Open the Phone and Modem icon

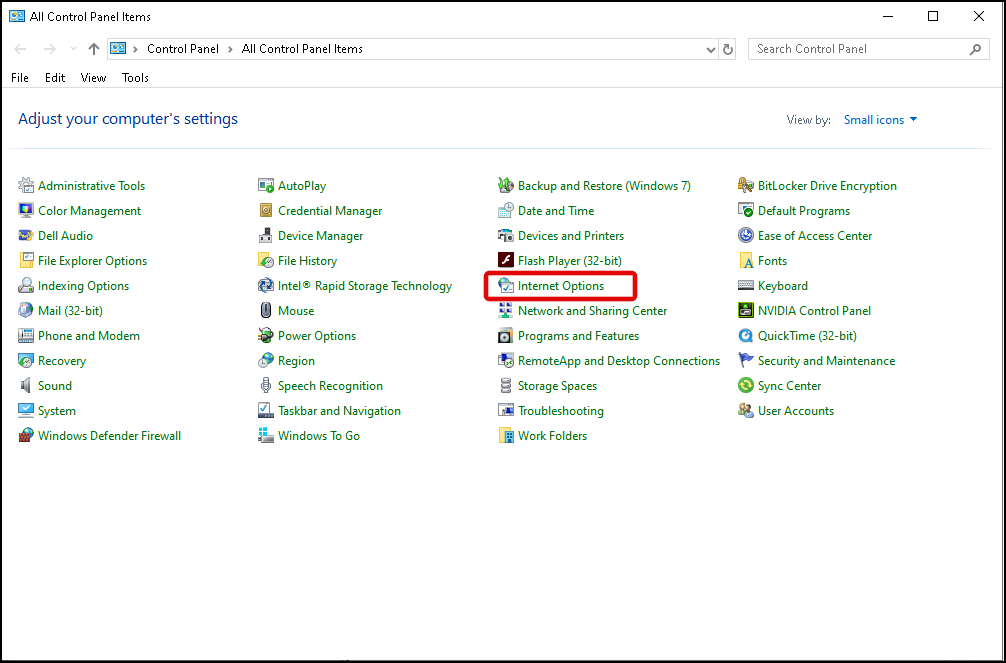(26, 336)
